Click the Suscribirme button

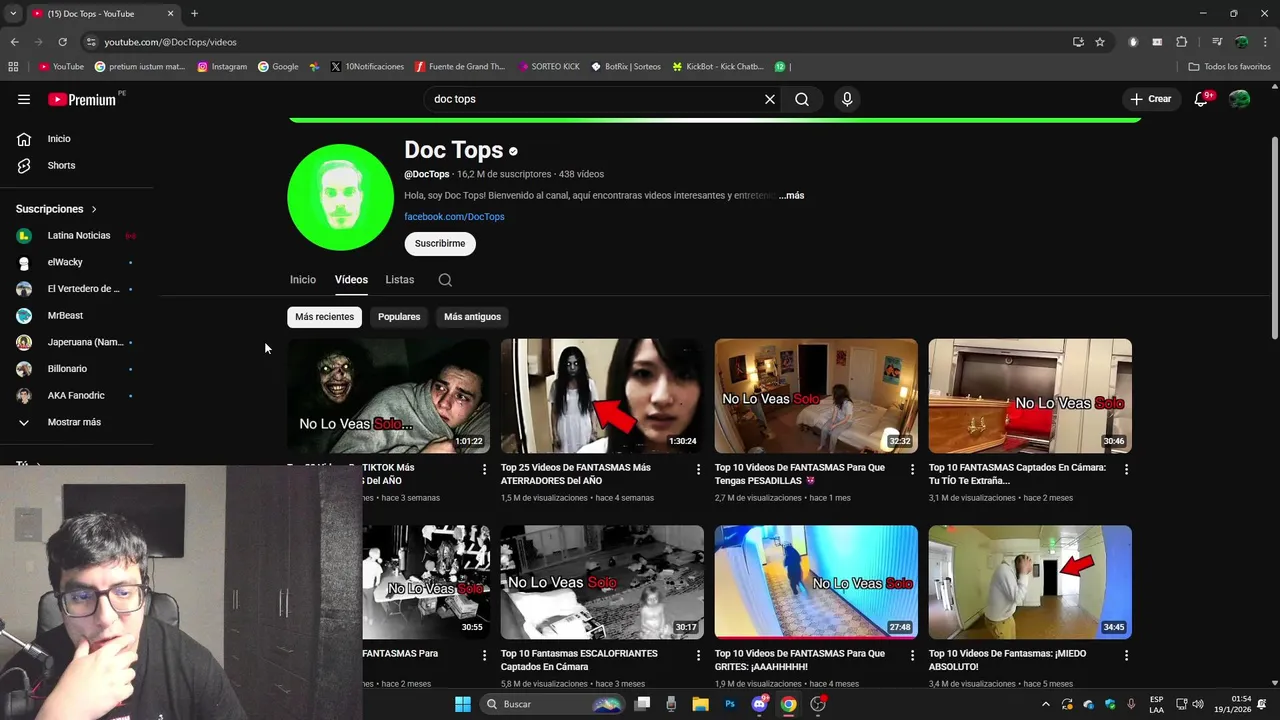pyautogui.click(x=440, y=244)
